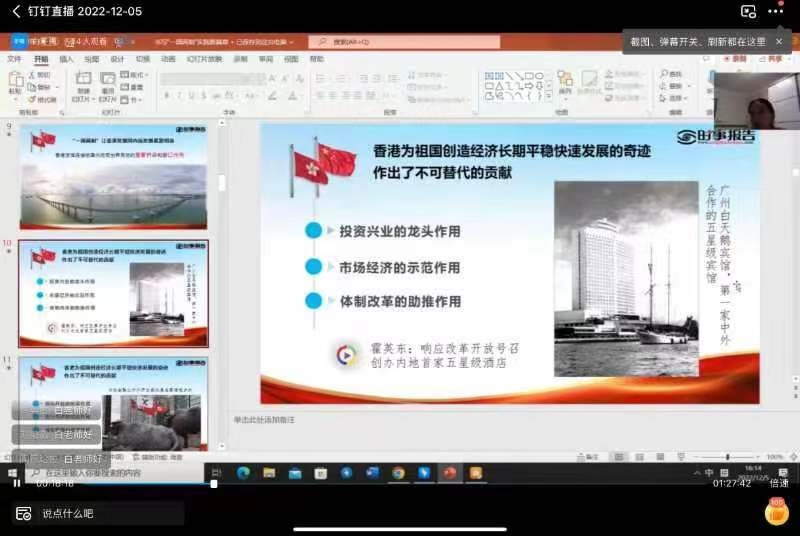
Task: Select slide 10 thumbnail in panel
Action: pyautogui.click(x=113, y=294)
